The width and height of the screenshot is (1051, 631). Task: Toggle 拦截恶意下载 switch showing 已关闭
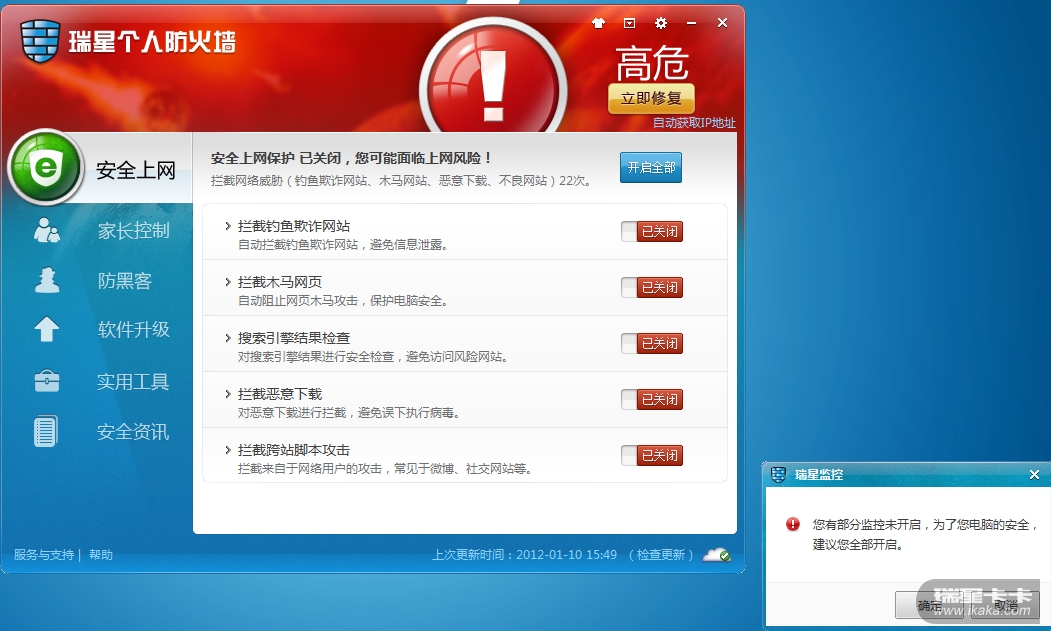pyautogui.click(x=652, y=400)
